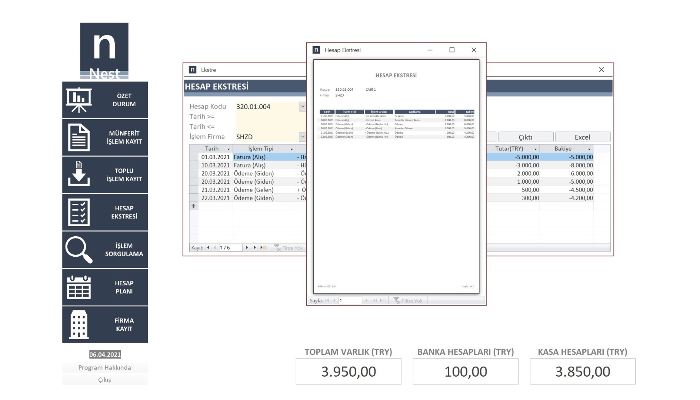The image size is (700, 400).
Task: Click the Tarih <= date field
Action: [x=270, y=127]
